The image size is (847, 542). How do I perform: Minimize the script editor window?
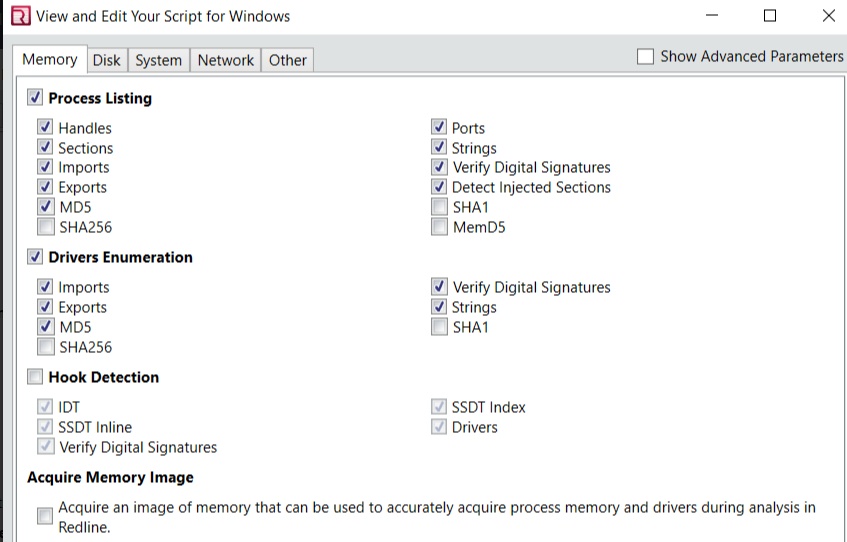point(712,16)
